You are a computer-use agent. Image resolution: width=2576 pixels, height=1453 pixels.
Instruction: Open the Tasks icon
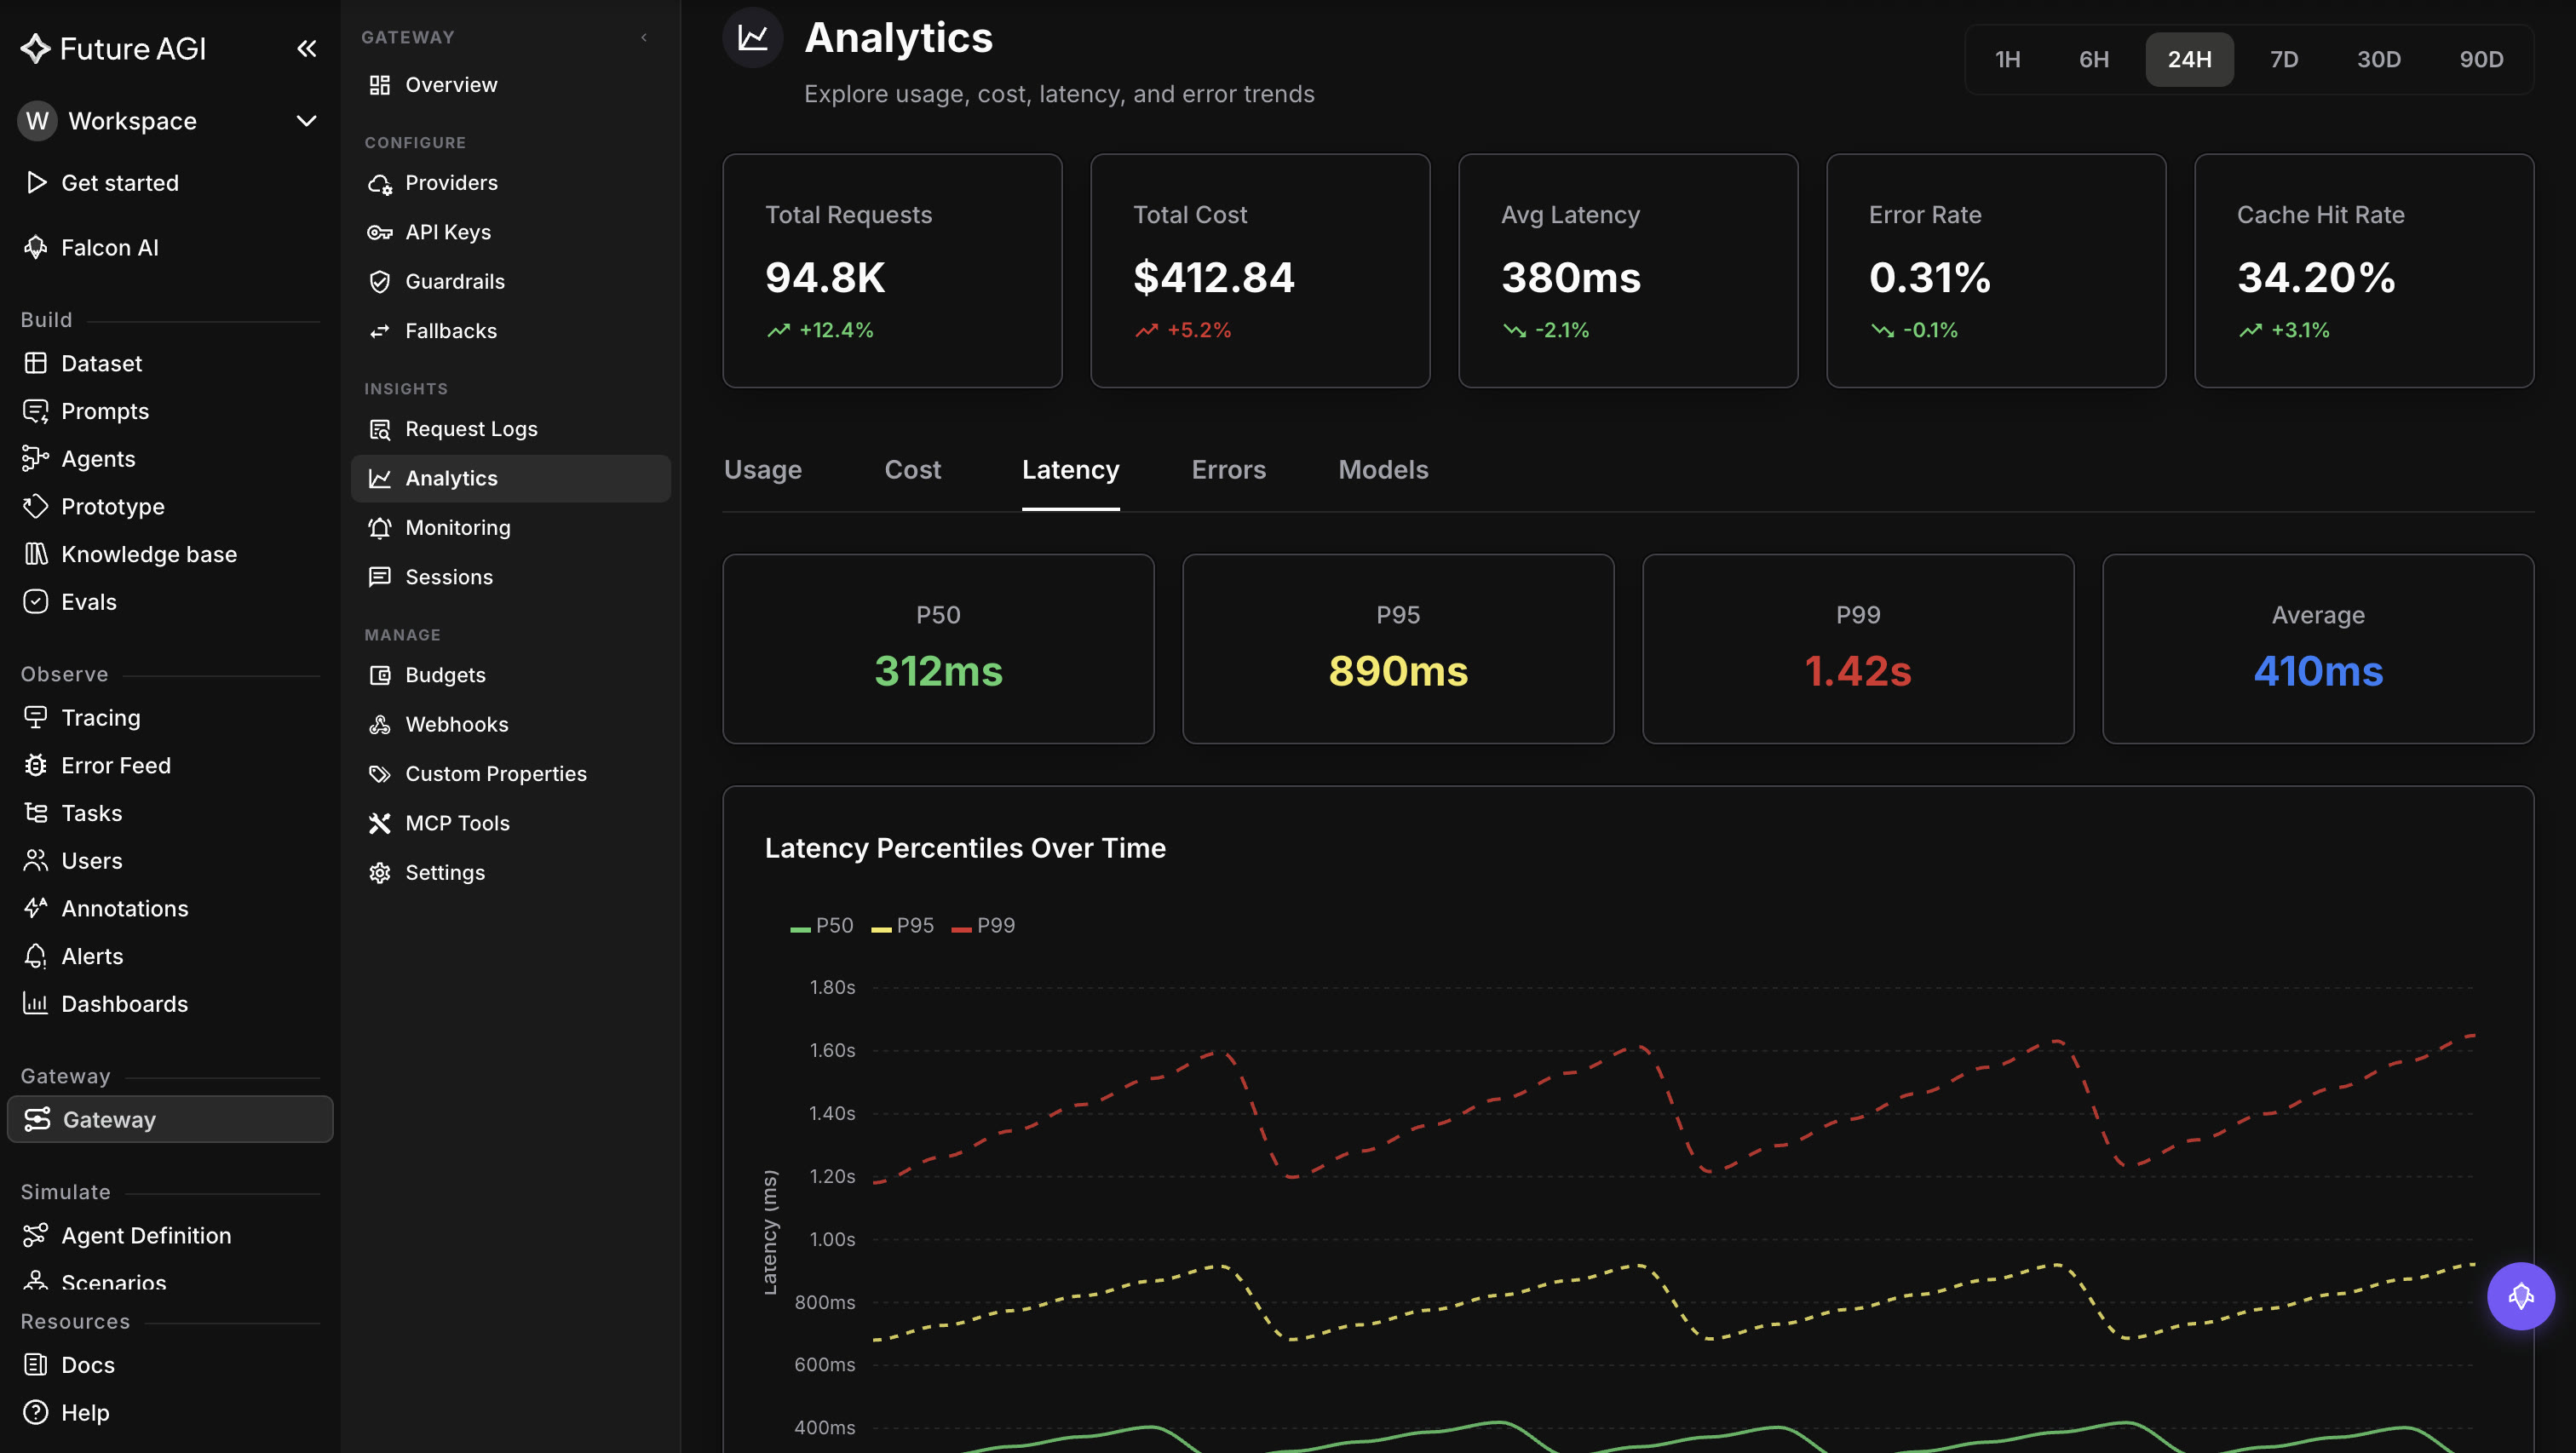[36, 812]
